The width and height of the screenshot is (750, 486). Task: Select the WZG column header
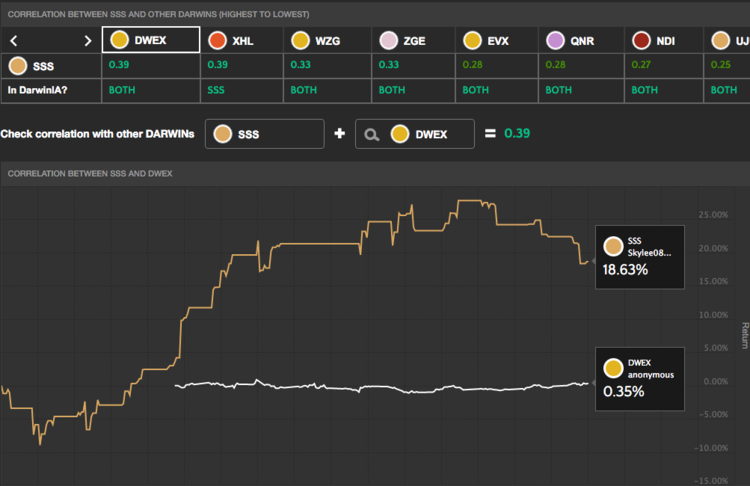[x=327, y=40]
